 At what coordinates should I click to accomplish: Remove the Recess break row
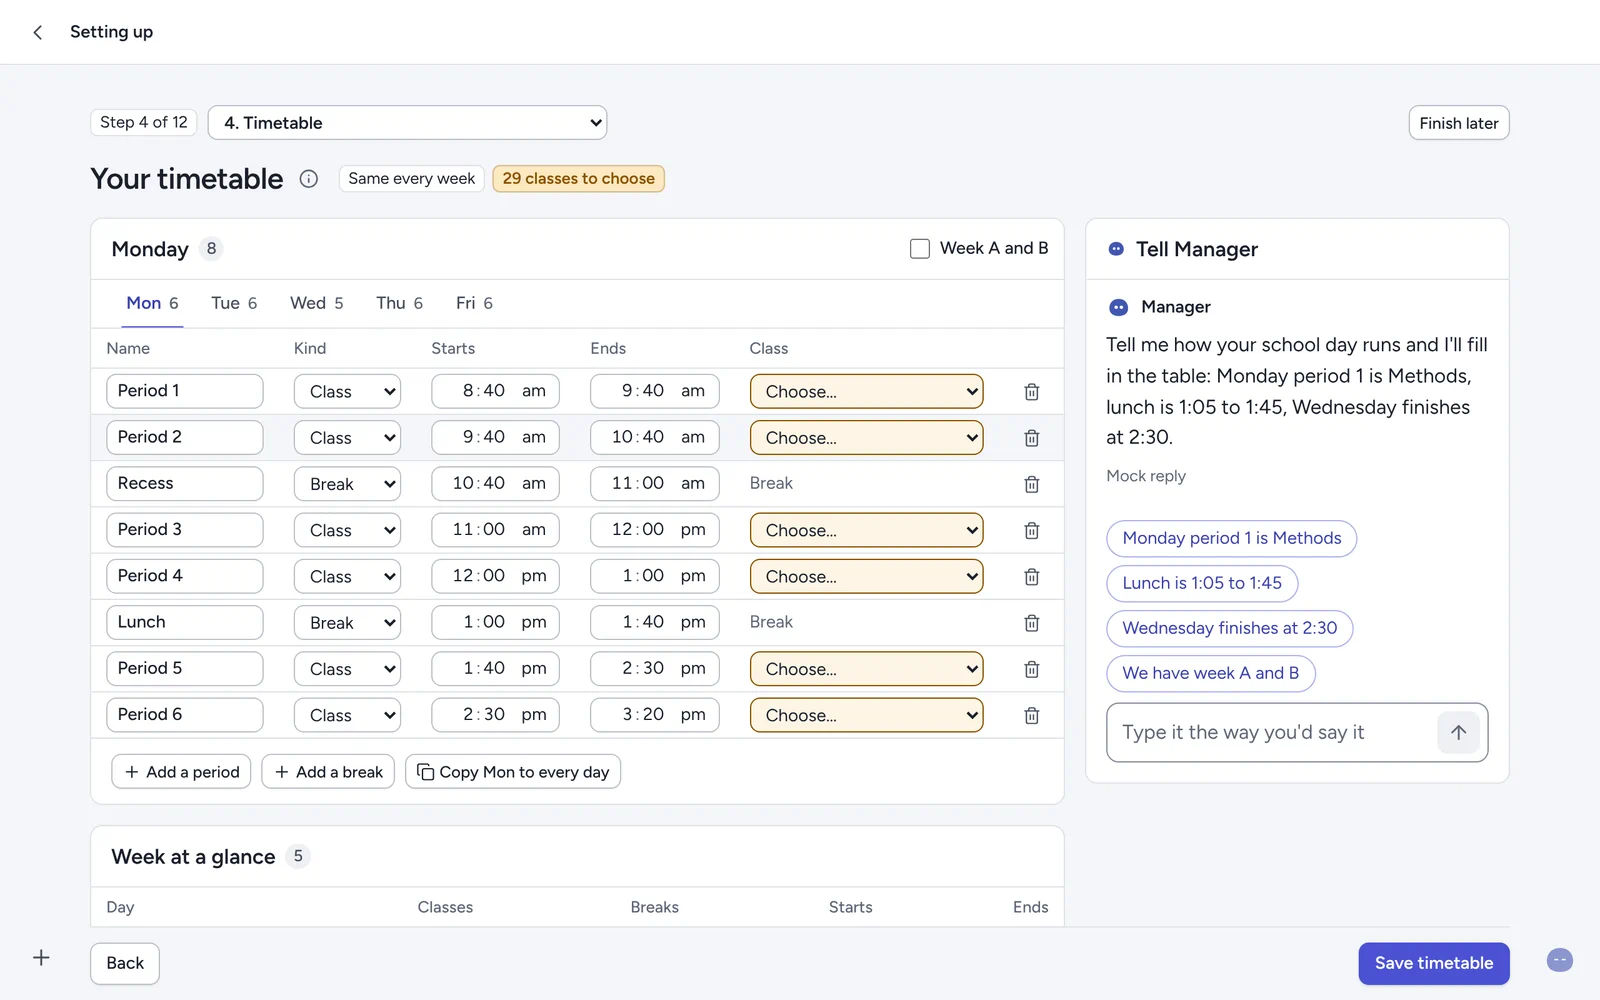pos(1032,484)
